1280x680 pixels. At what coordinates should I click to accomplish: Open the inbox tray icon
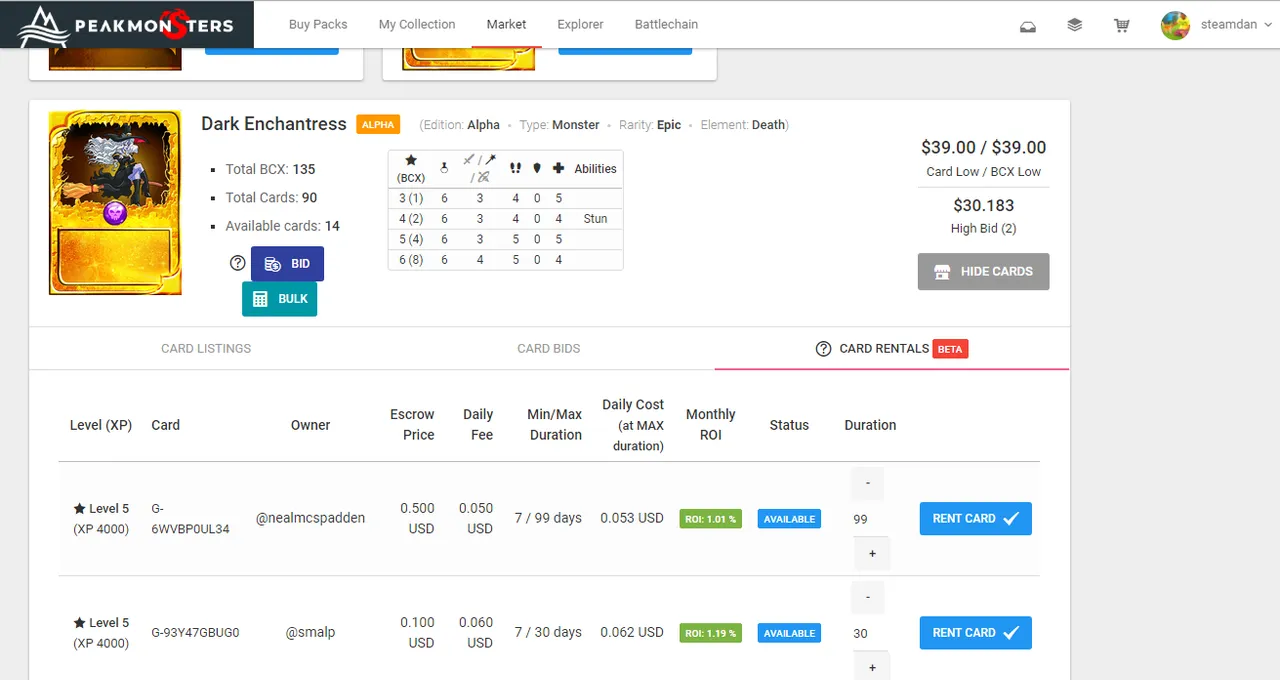1028,25
